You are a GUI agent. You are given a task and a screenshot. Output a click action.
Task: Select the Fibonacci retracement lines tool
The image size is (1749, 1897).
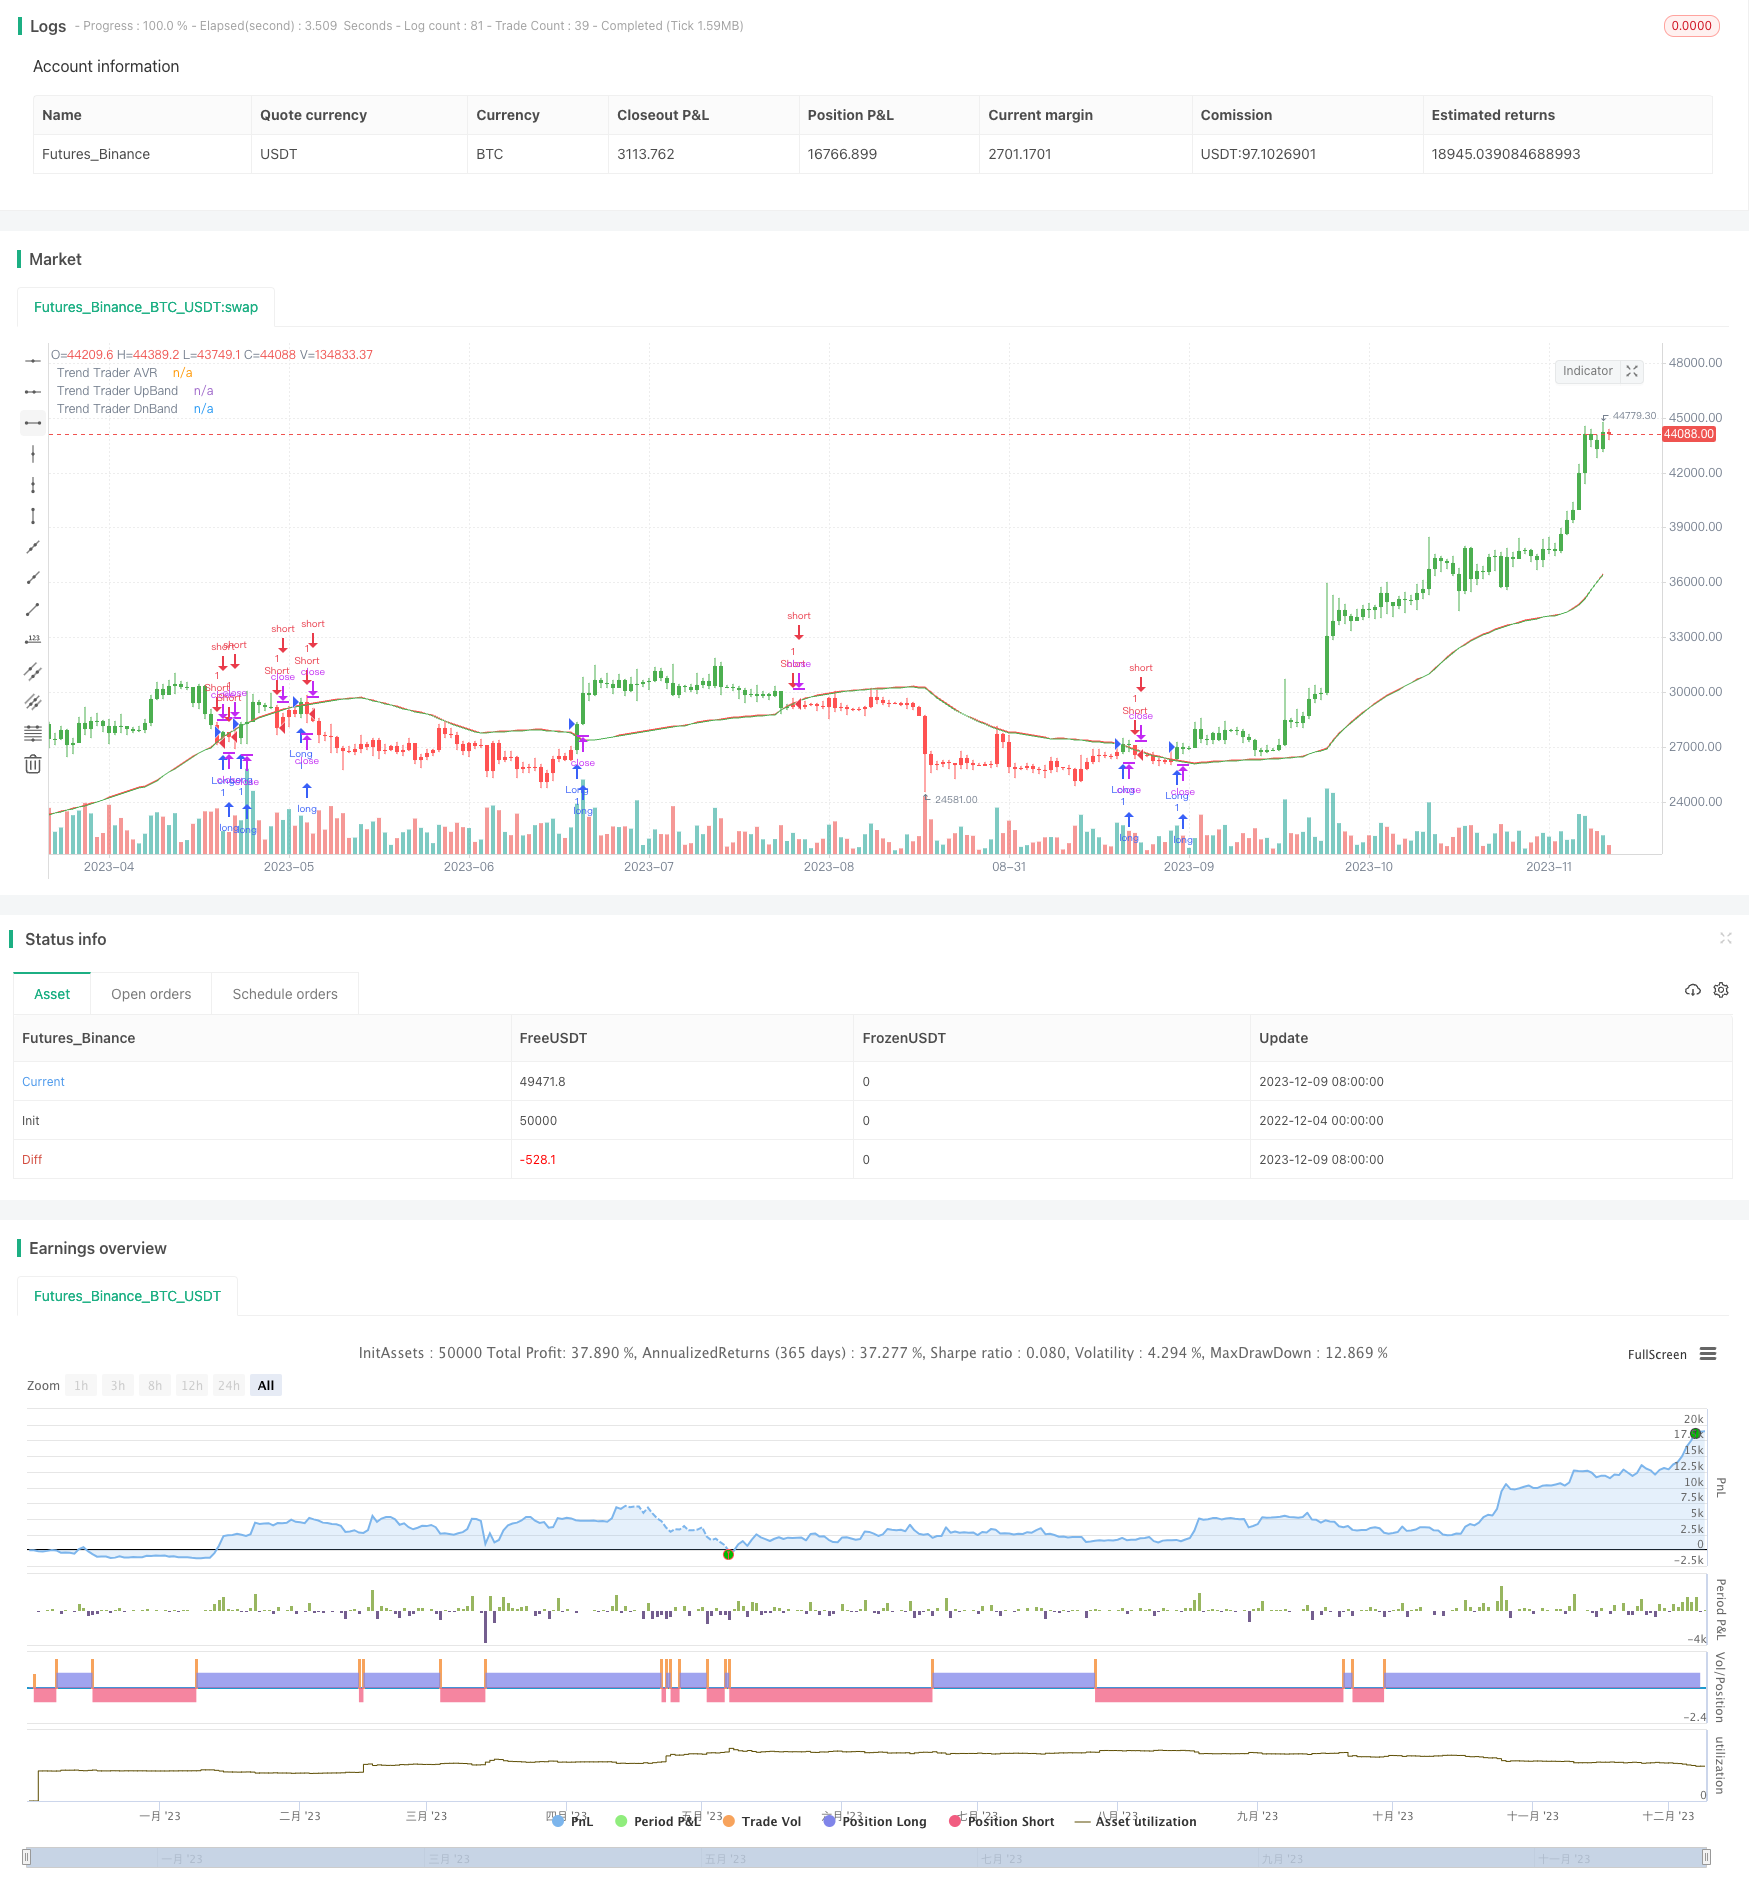(x=33, y=733)
